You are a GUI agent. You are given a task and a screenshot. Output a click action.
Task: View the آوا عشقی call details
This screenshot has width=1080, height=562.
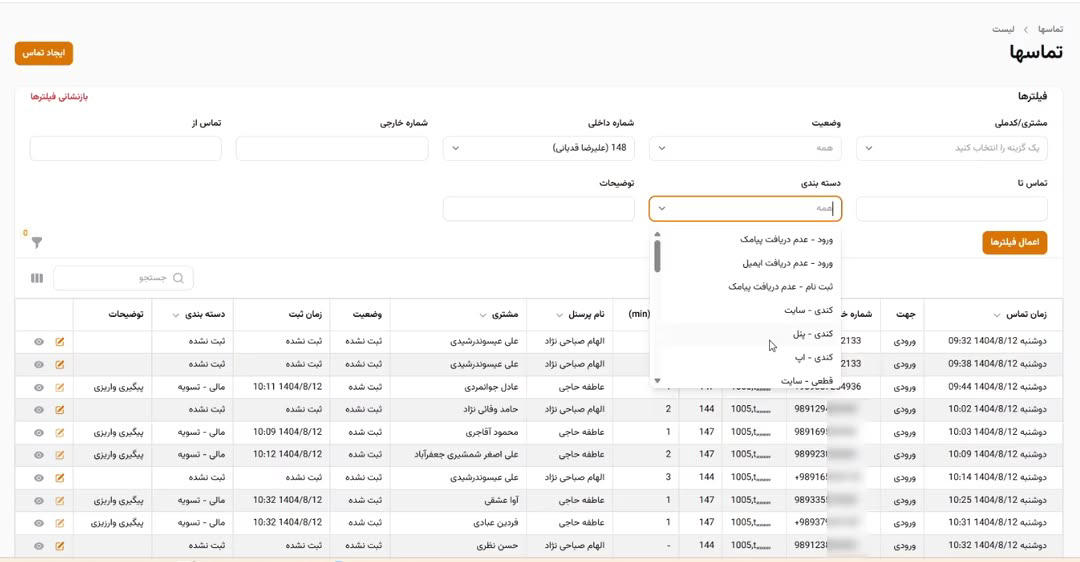39,501
